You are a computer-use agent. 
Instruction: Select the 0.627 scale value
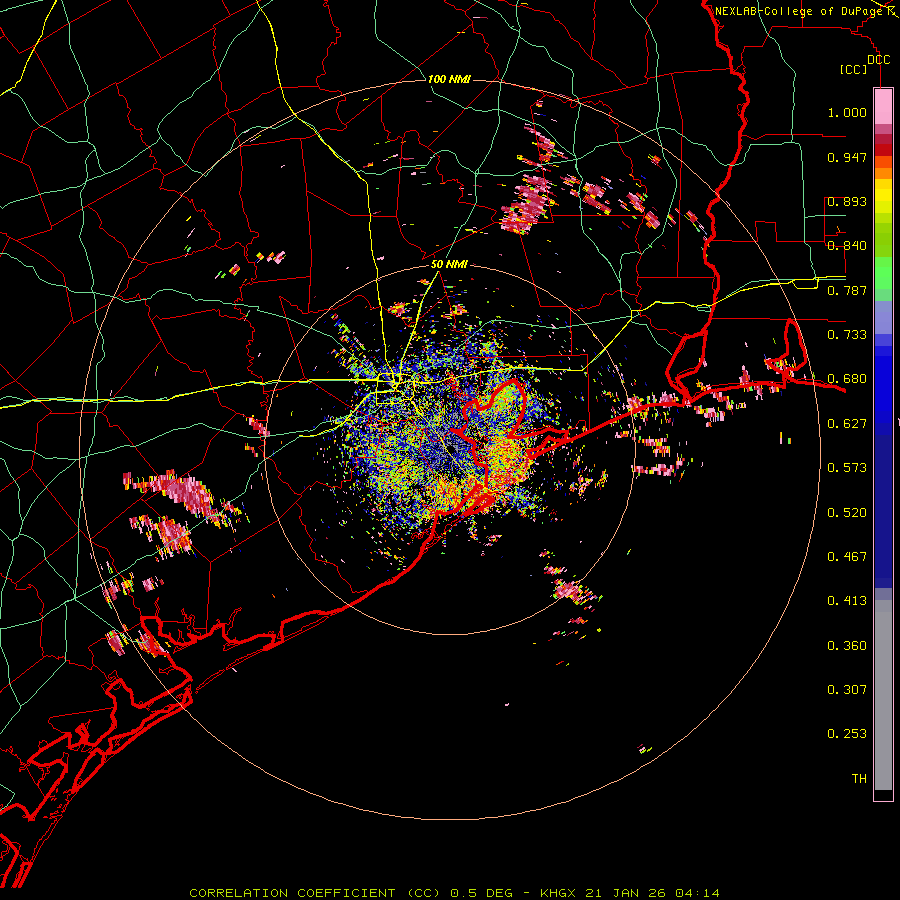pyautogui.click(x=847, y=424)
